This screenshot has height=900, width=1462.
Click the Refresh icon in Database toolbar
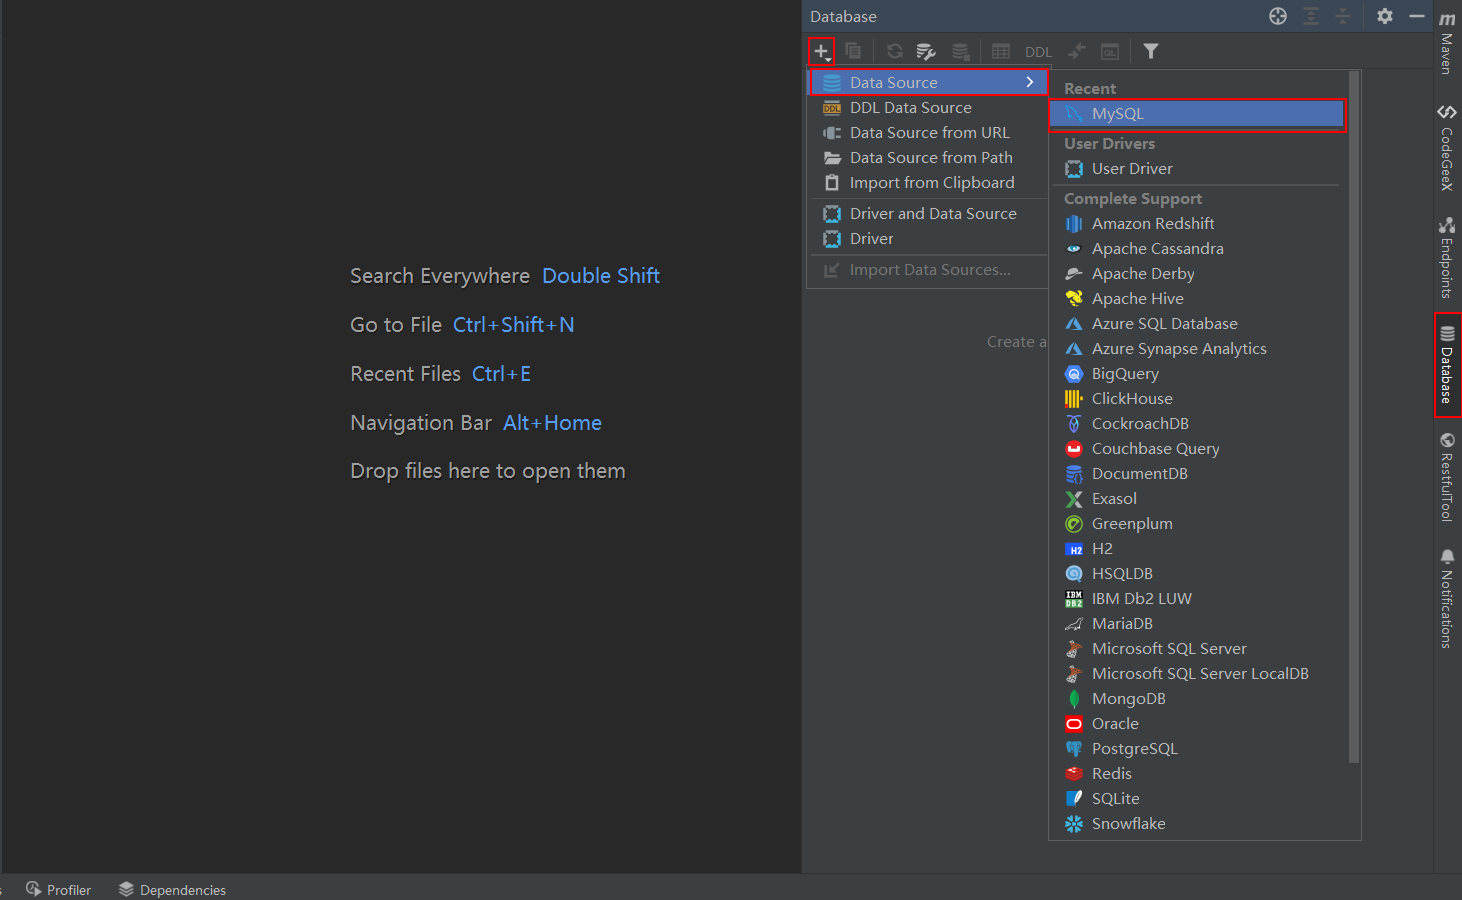pyautogui.click(x=895, y=51)
